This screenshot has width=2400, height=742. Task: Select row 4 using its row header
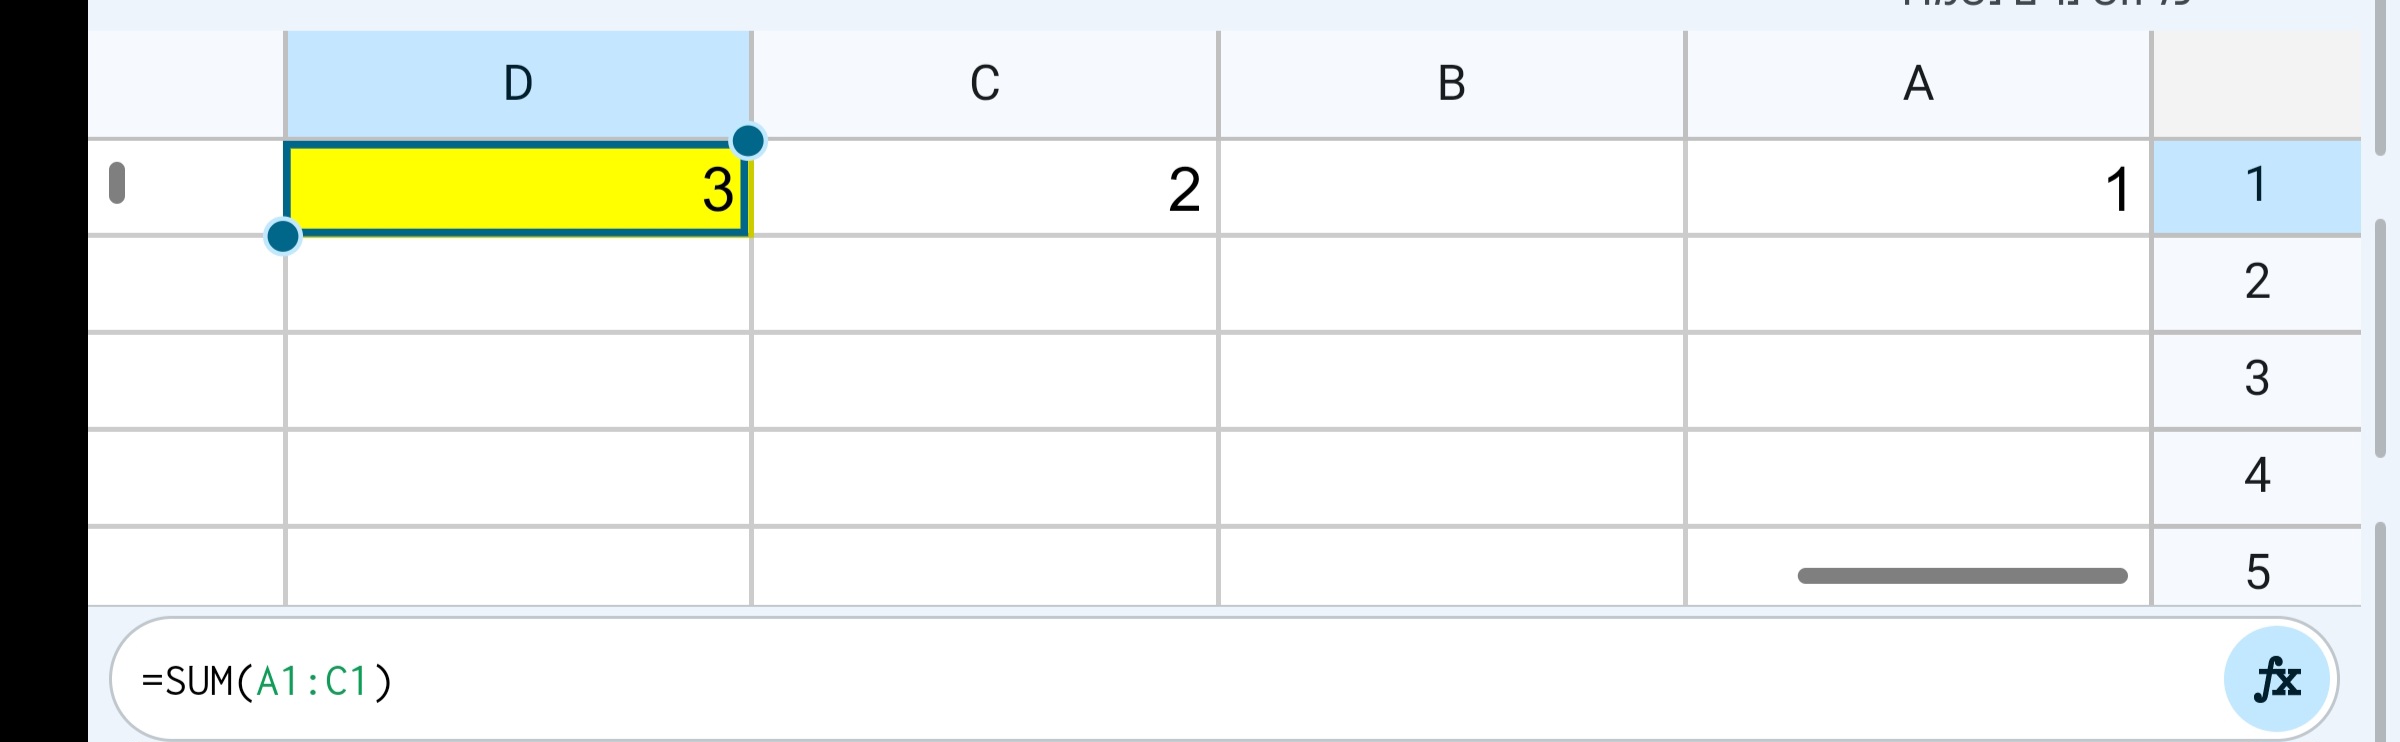(x=2256, y=475)
